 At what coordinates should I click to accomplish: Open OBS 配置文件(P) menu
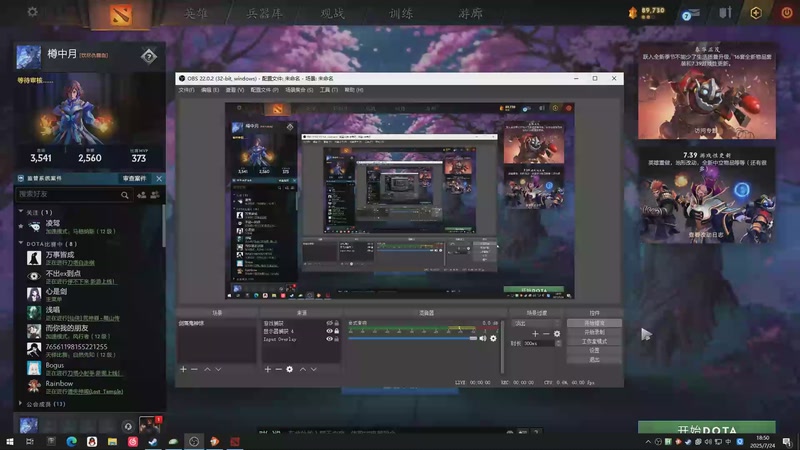coord(264,90)
